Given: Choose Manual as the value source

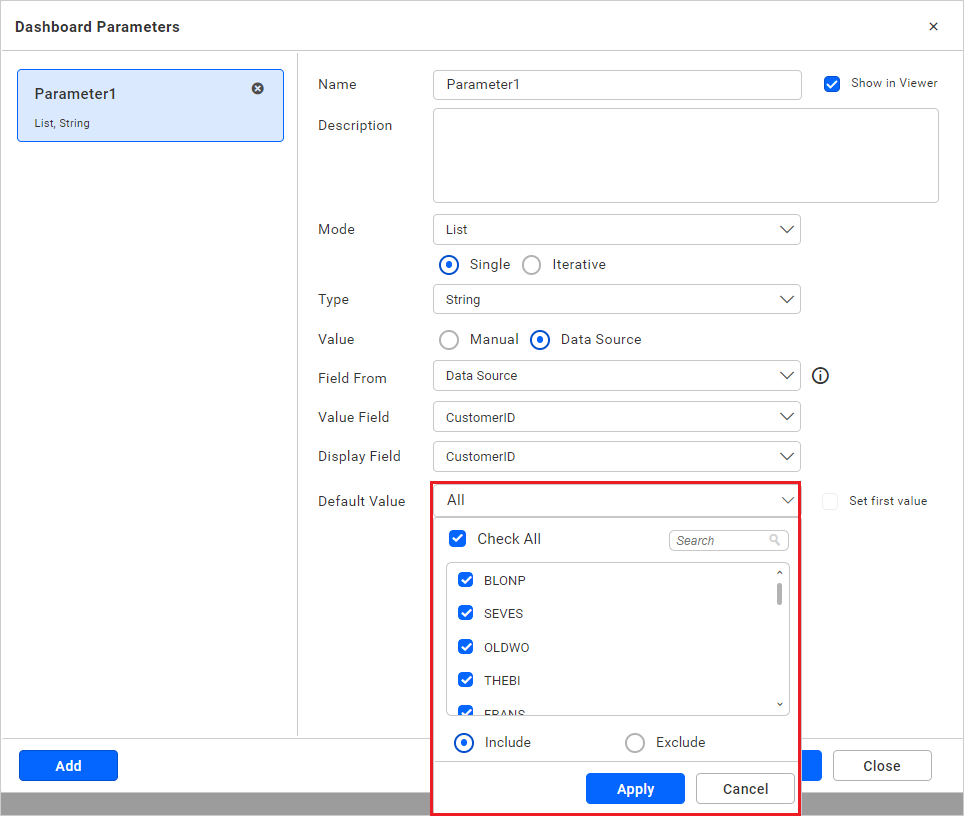Looking at the screenshot, I should pos(449,340).
